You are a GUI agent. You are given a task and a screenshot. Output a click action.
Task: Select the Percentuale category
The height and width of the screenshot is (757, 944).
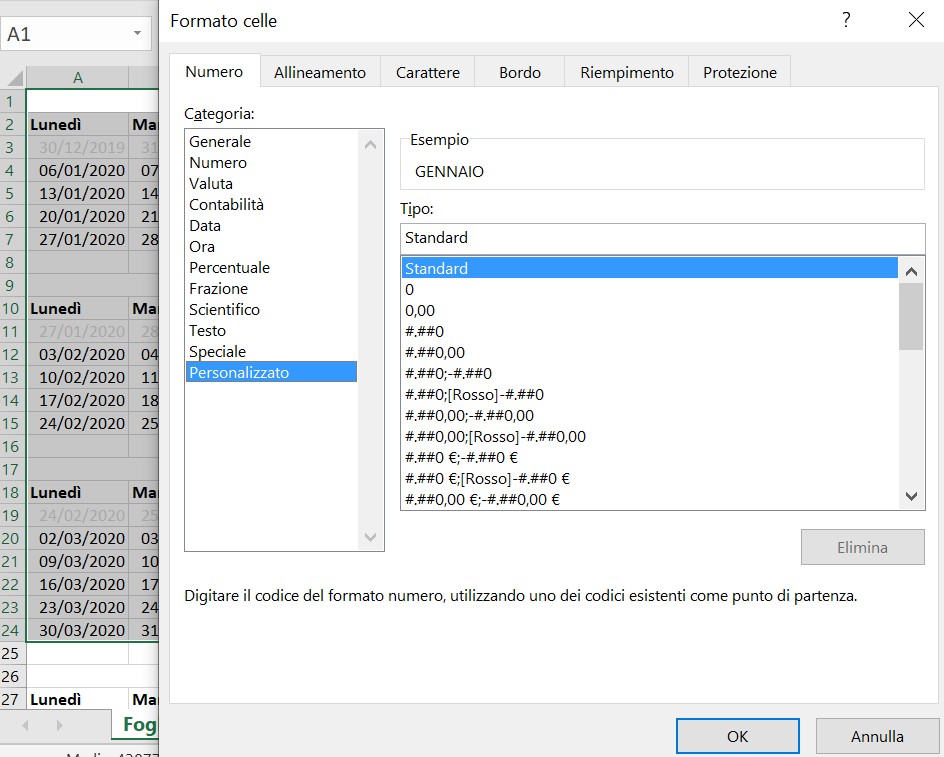click(229, 268)
